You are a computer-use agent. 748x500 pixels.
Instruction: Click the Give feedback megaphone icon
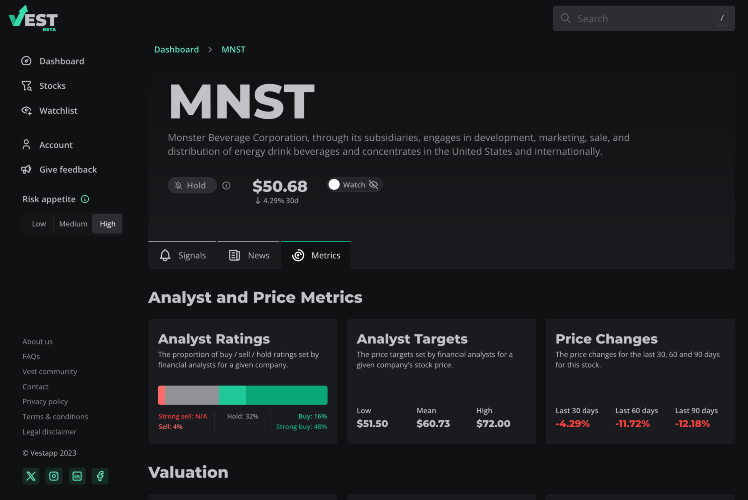coord(26,169)
